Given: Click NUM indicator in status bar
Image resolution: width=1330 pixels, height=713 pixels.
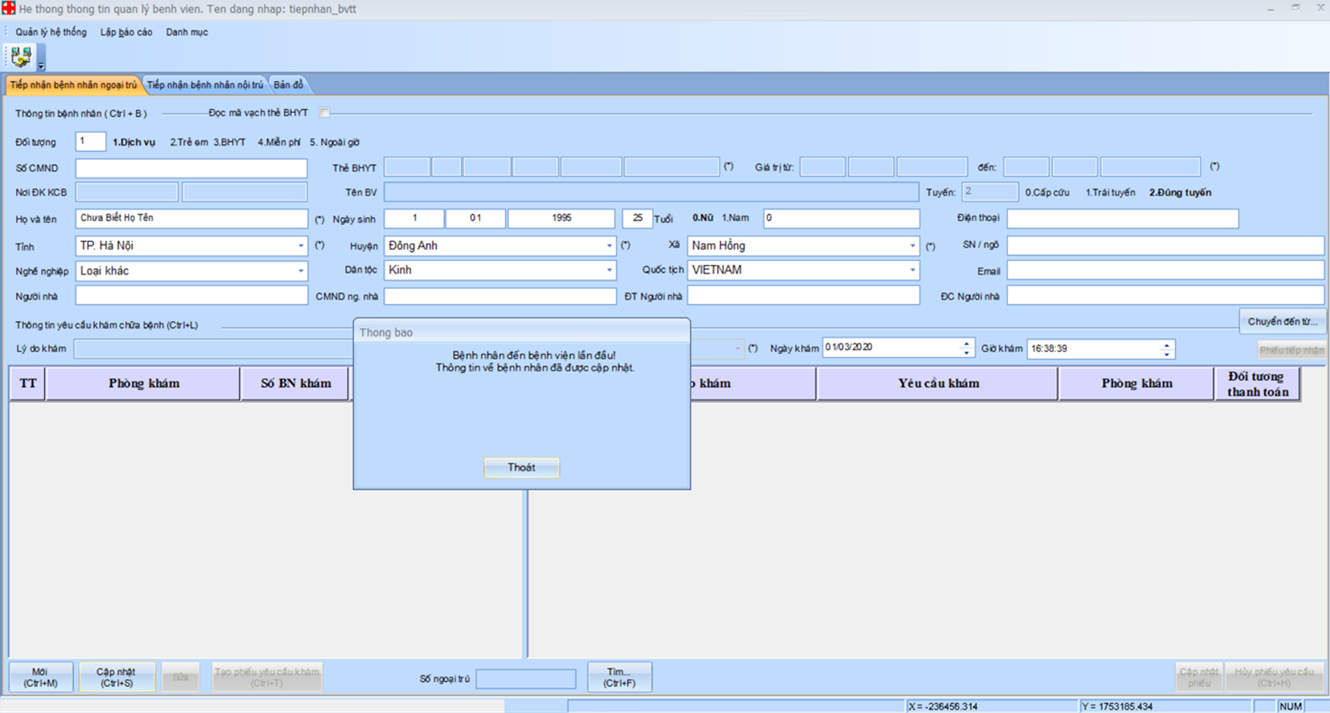Looking at the screenshot, I should (1290, 706).
